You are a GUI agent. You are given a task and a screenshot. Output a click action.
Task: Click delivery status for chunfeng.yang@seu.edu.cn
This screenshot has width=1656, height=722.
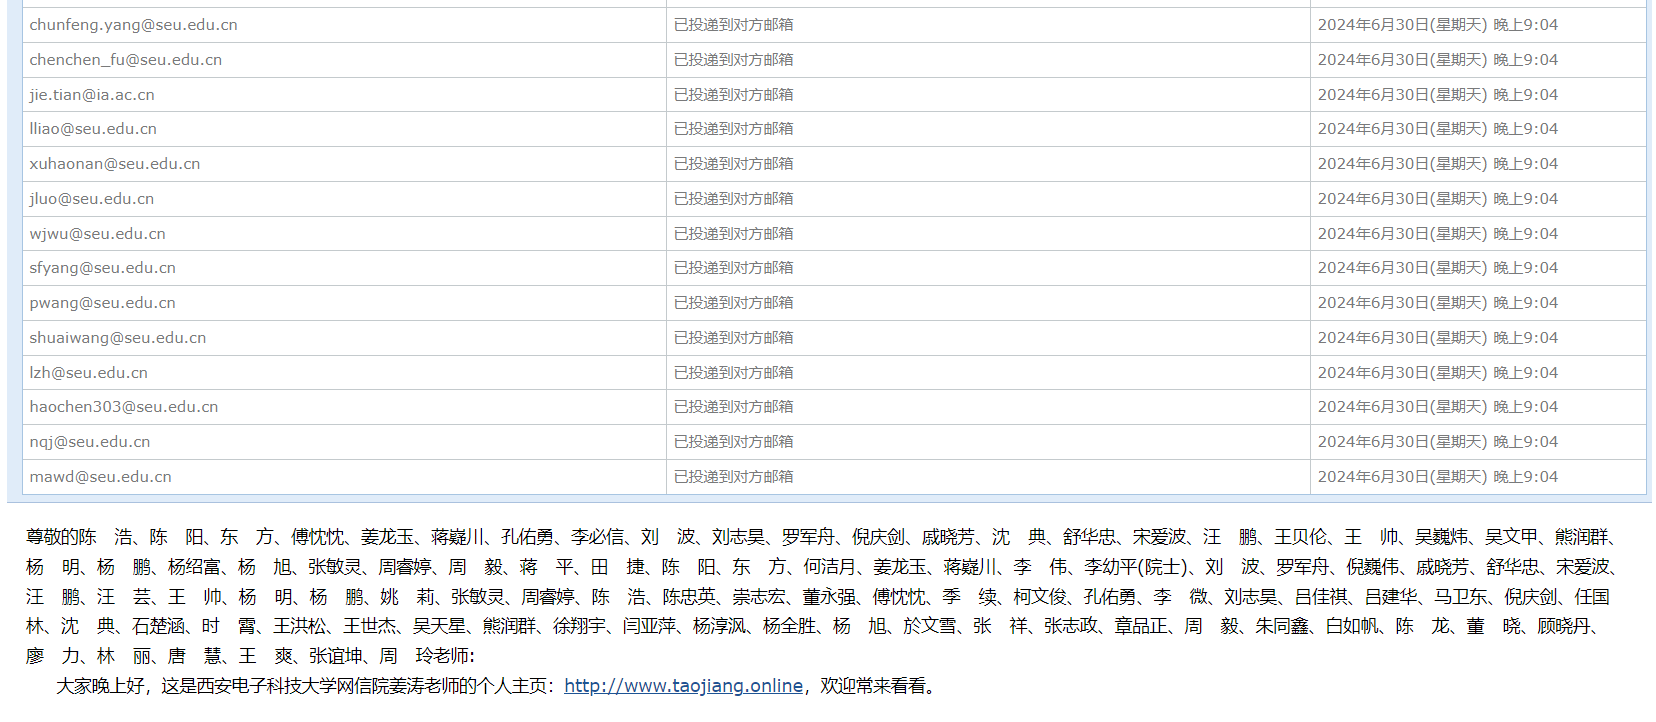click(x=734, y=25)
